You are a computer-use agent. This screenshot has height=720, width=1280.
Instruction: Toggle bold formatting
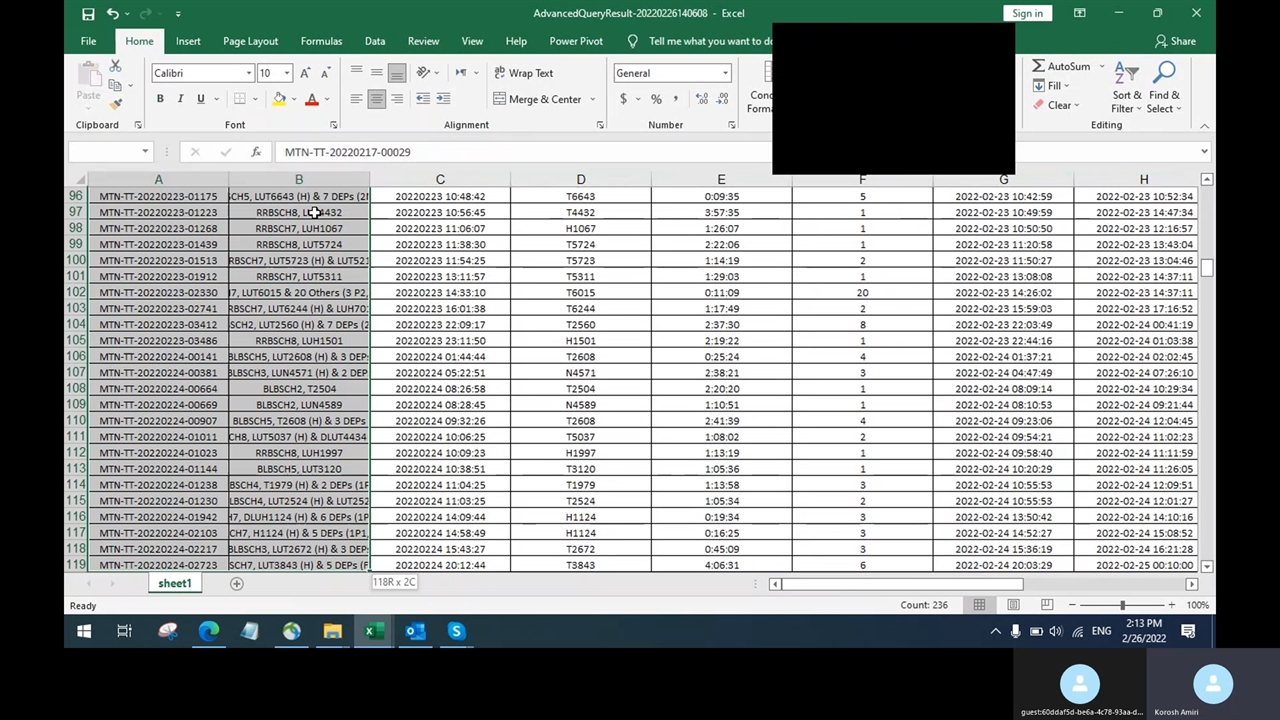point(160,99)
